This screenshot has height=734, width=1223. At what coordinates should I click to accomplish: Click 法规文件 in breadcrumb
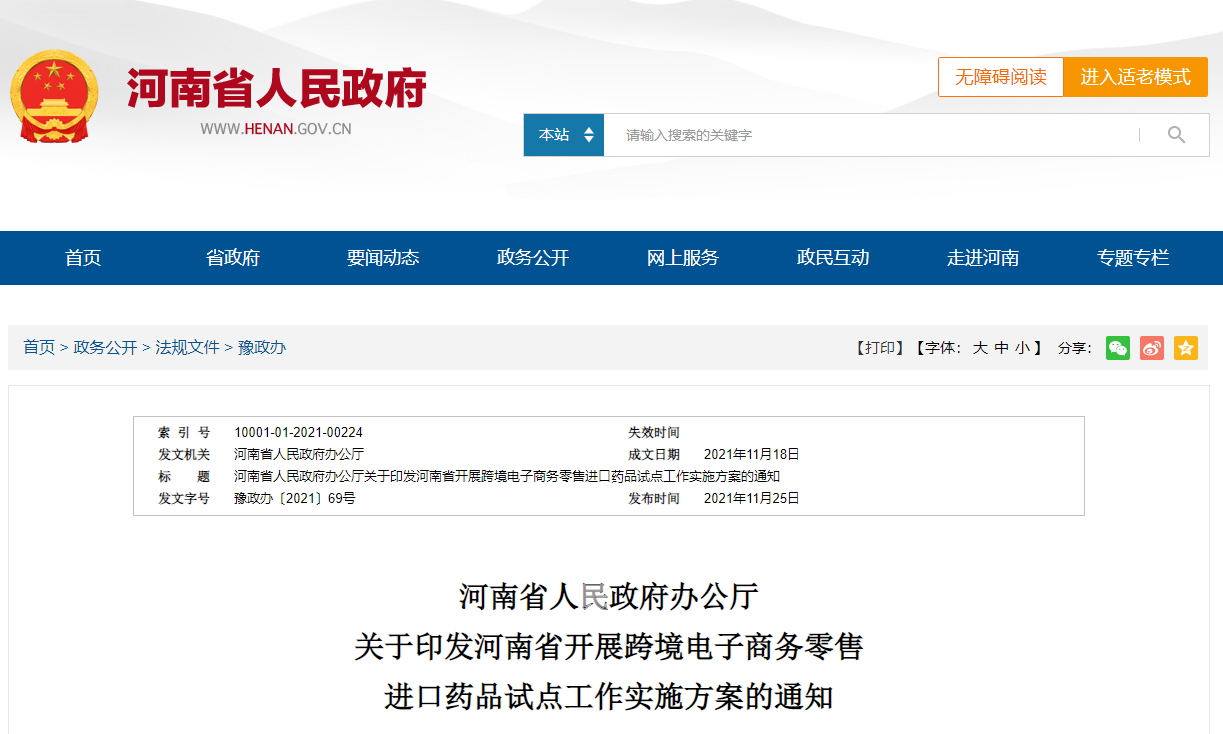(x=187, y=347)
